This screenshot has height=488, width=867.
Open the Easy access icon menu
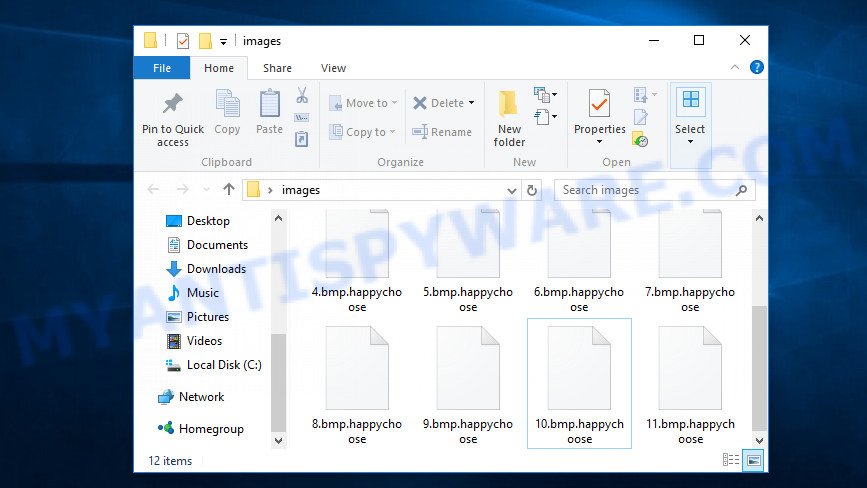click(545, 117)
